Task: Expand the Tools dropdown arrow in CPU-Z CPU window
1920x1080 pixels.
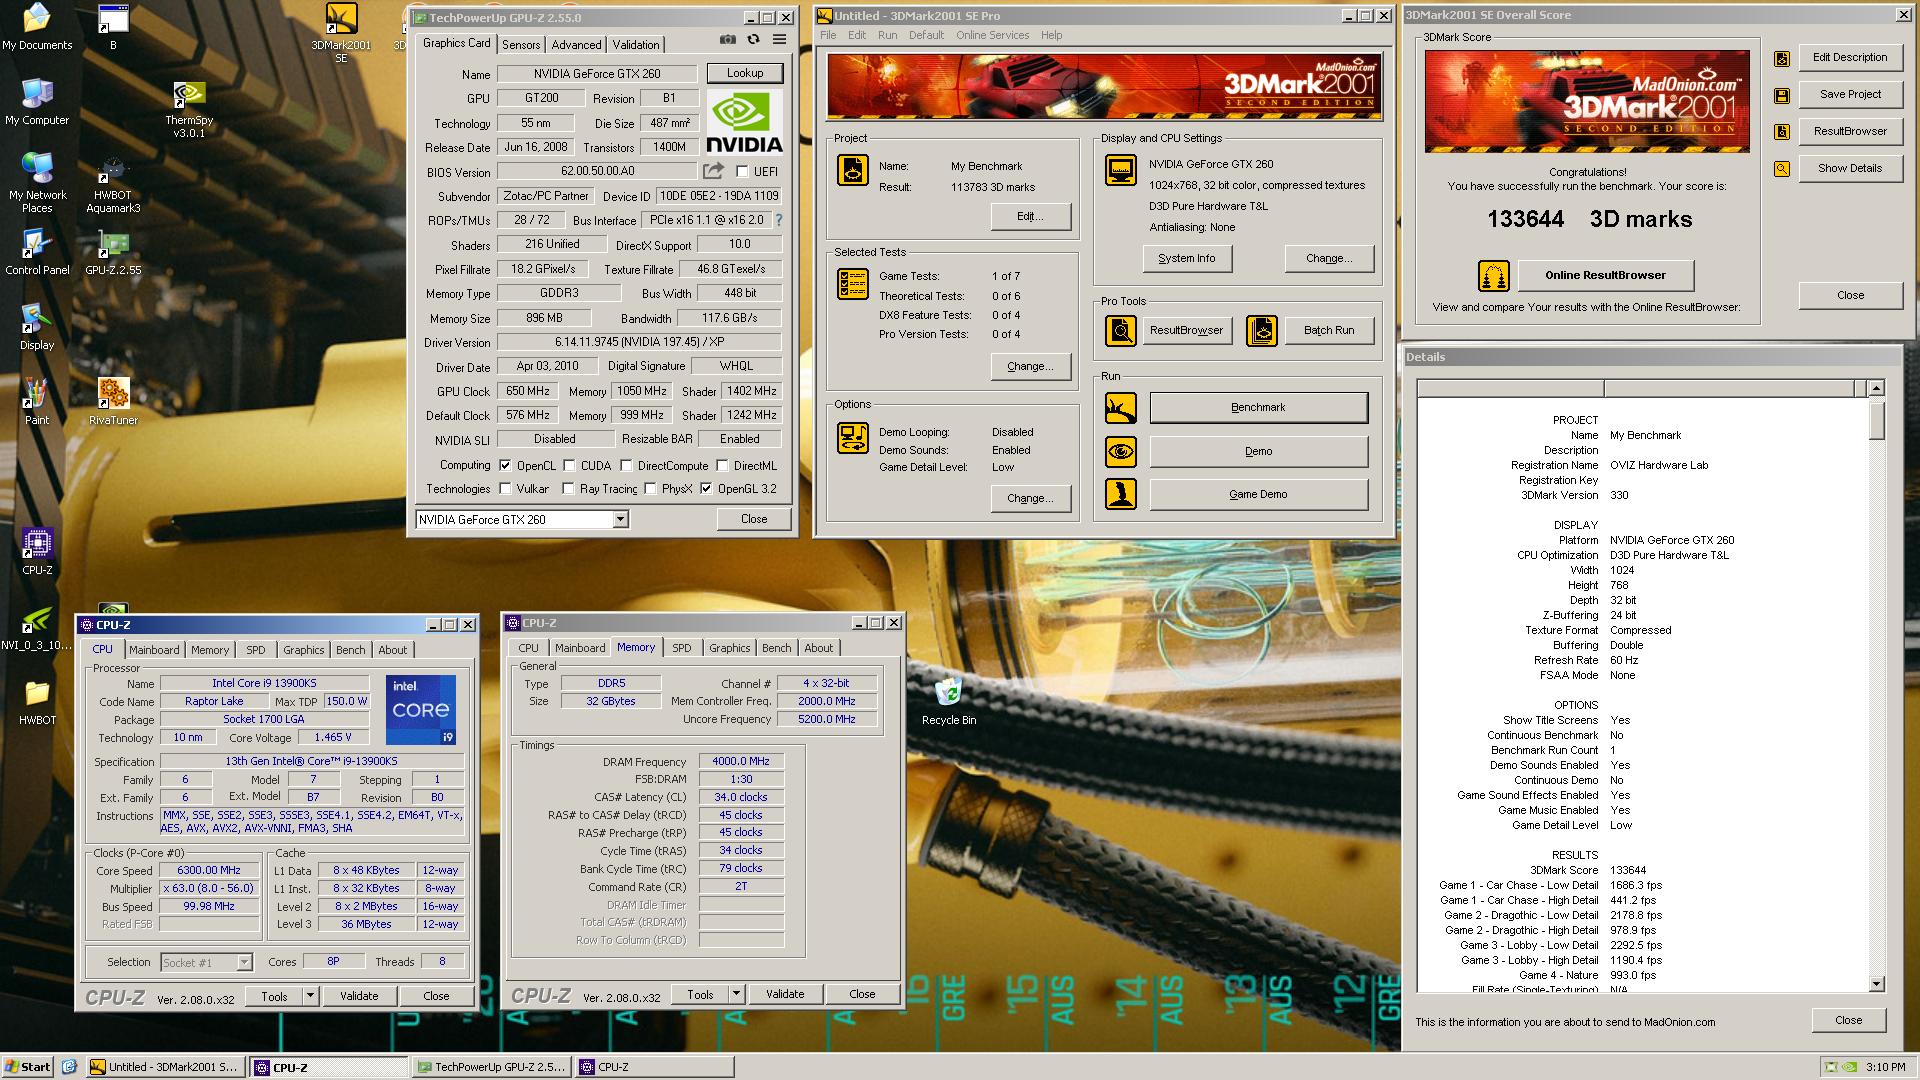Action: pos(310,996)
